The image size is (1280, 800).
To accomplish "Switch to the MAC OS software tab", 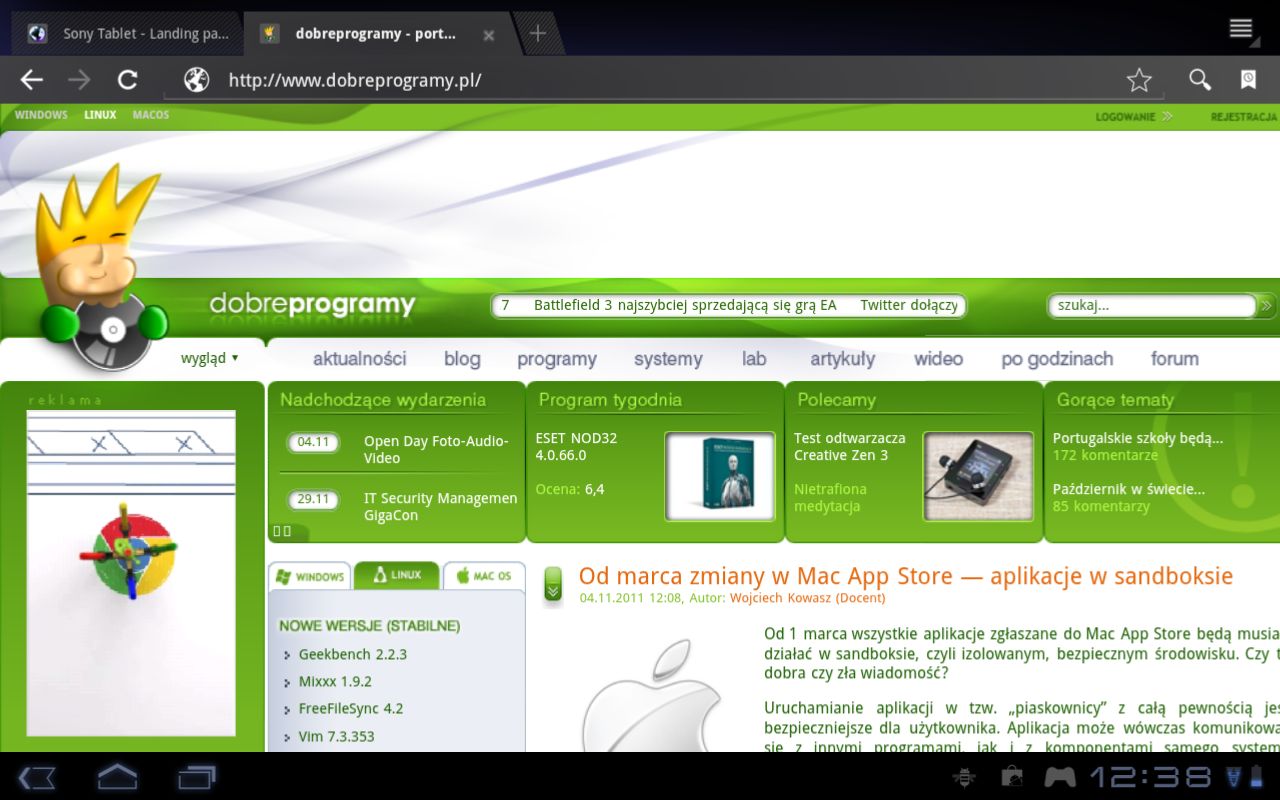I will click(x=484, y=577).
